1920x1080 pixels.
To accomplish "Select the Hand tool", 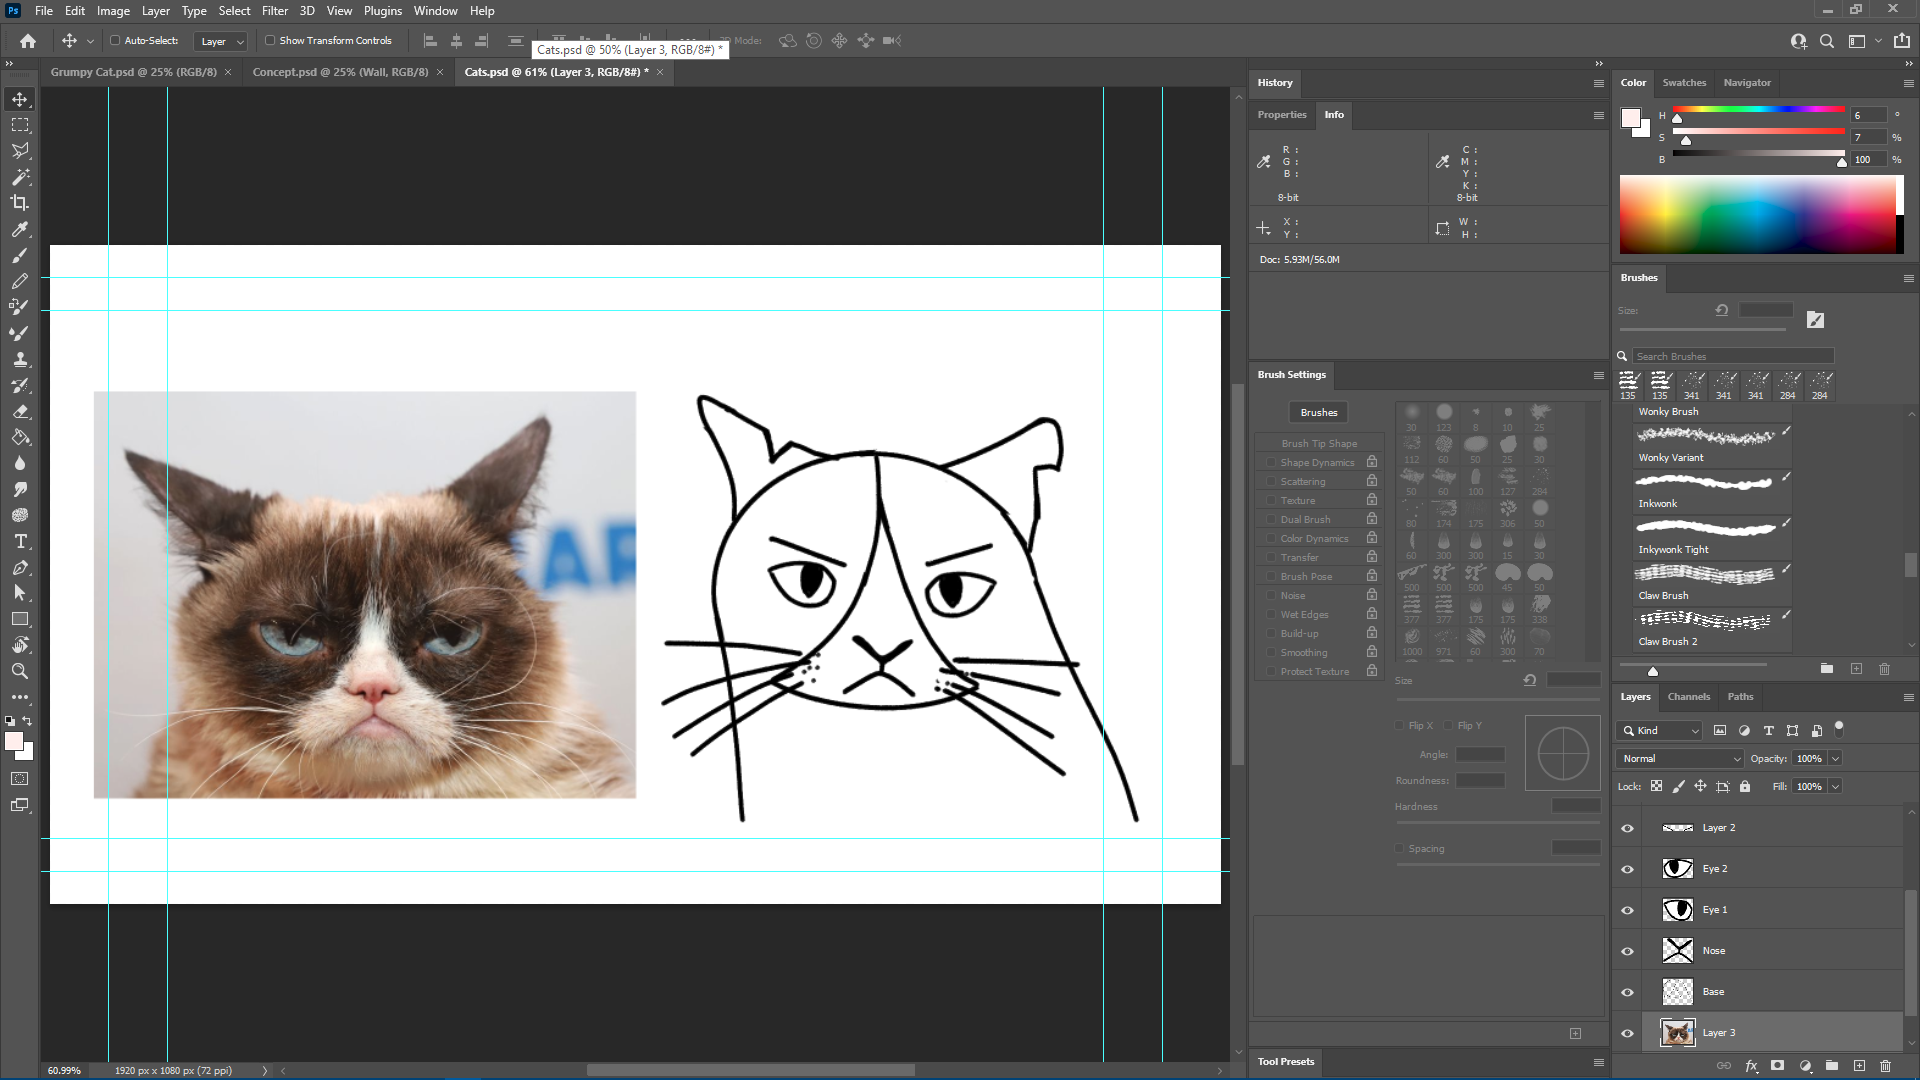I will pyautogui.click(x=20, y=645).
